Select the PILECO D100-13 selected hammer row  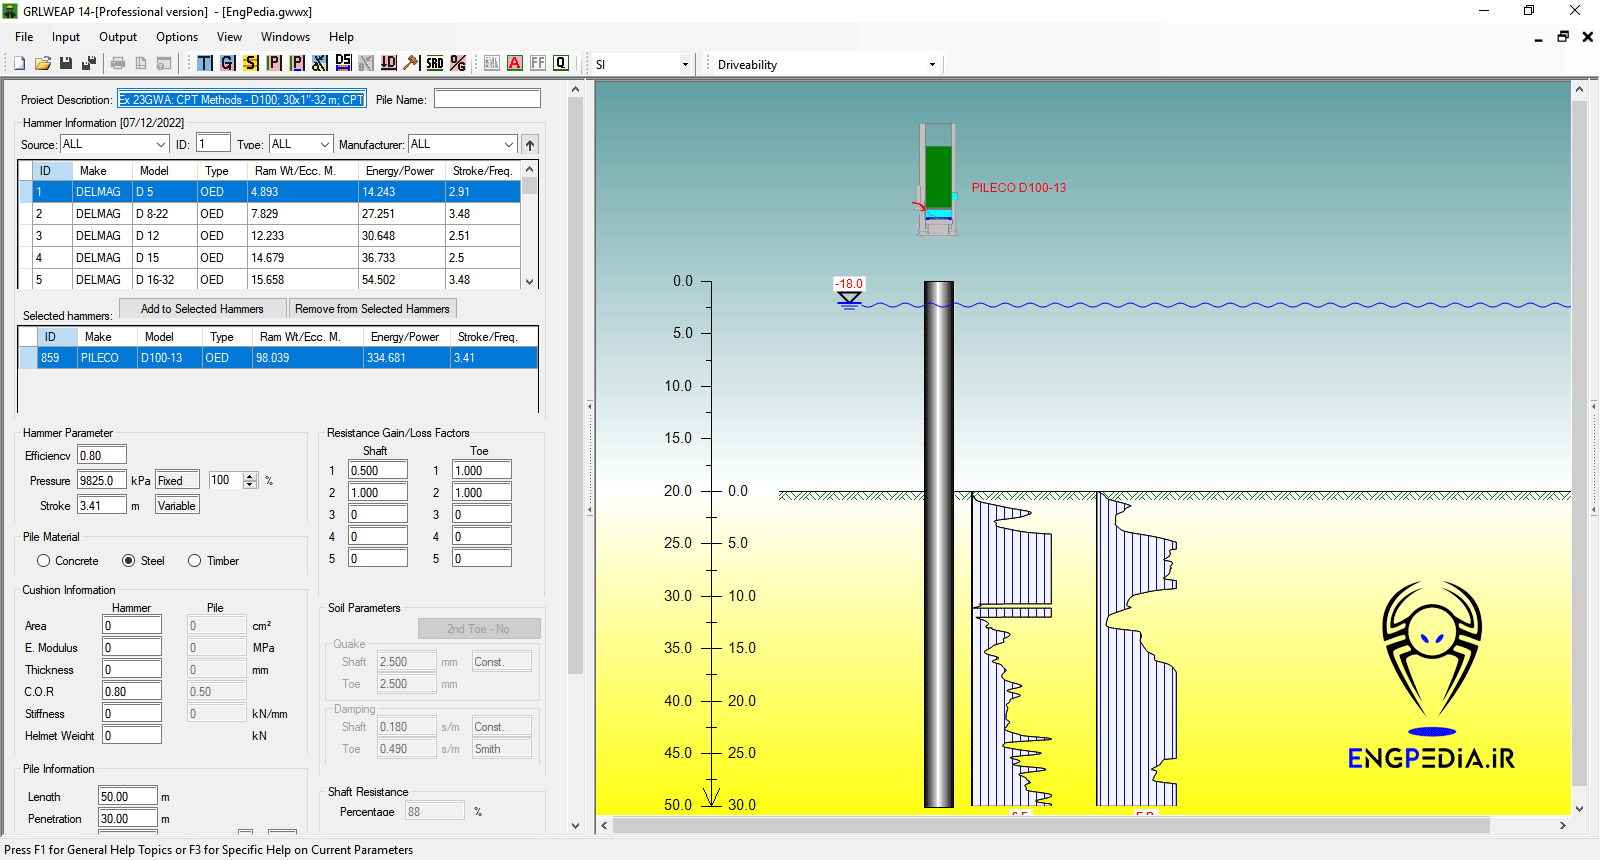pos(278,358)
